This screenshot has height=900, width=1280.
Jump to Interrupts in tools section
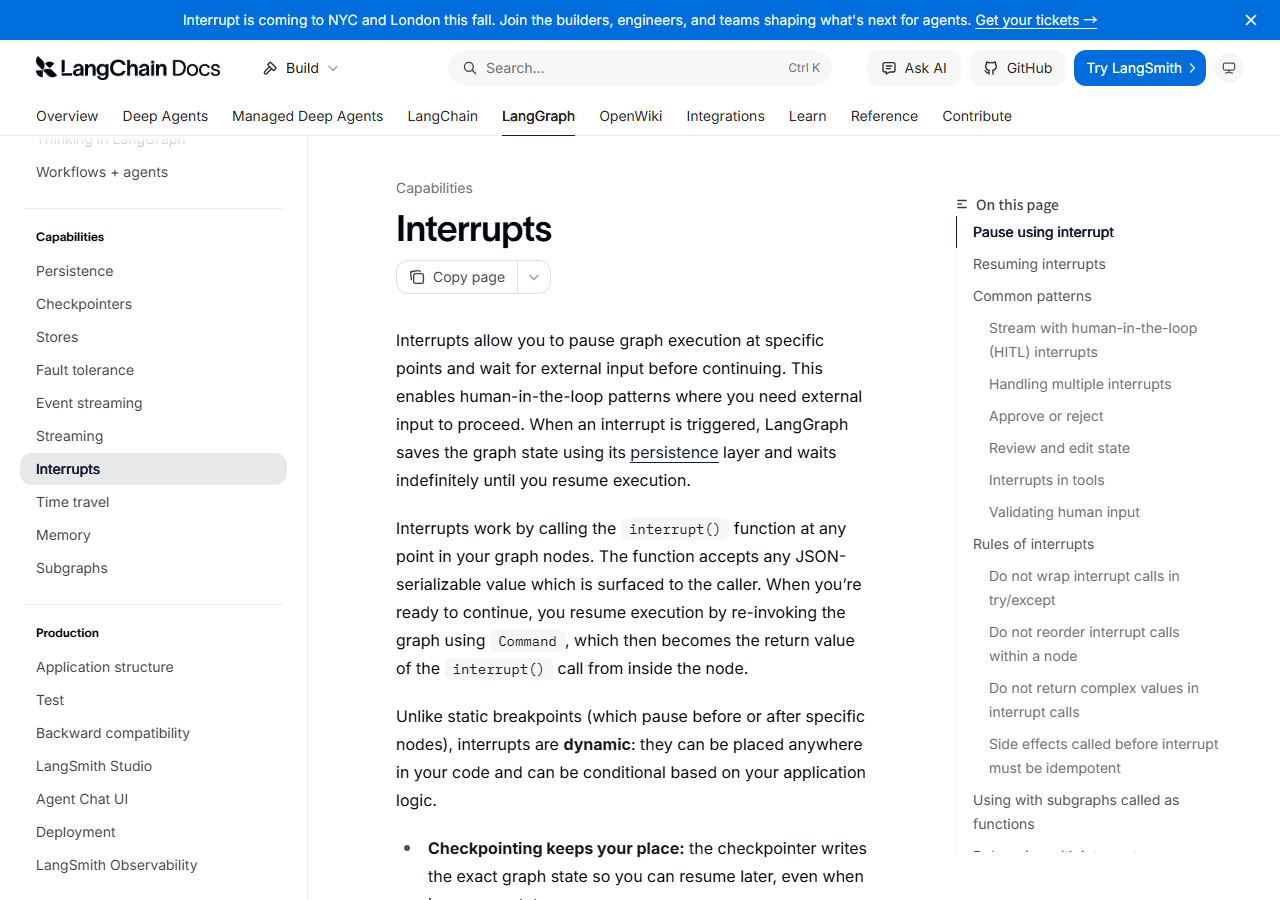1047,480
